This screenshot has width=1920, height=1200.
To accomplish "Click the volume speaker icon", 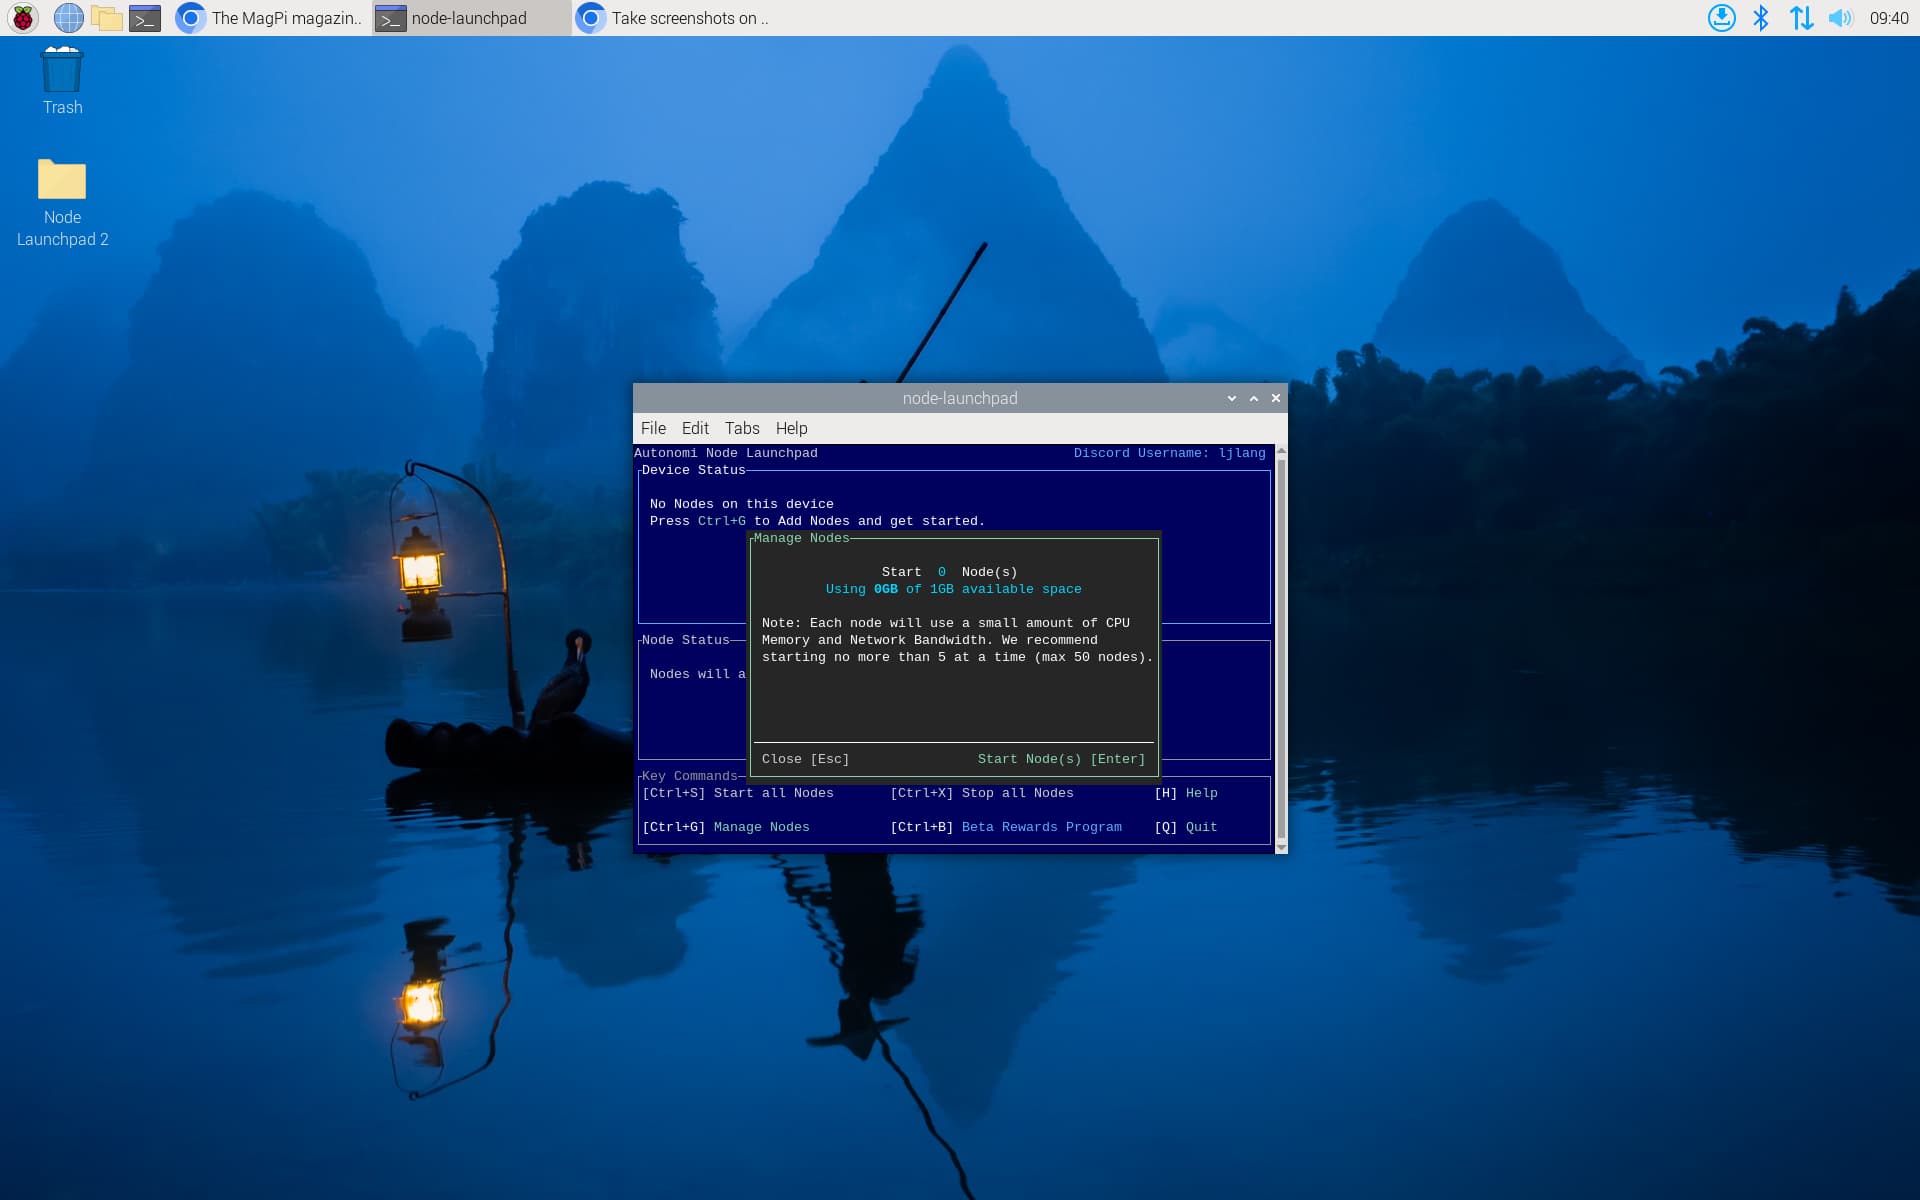I will click(x=1840, y=18).
